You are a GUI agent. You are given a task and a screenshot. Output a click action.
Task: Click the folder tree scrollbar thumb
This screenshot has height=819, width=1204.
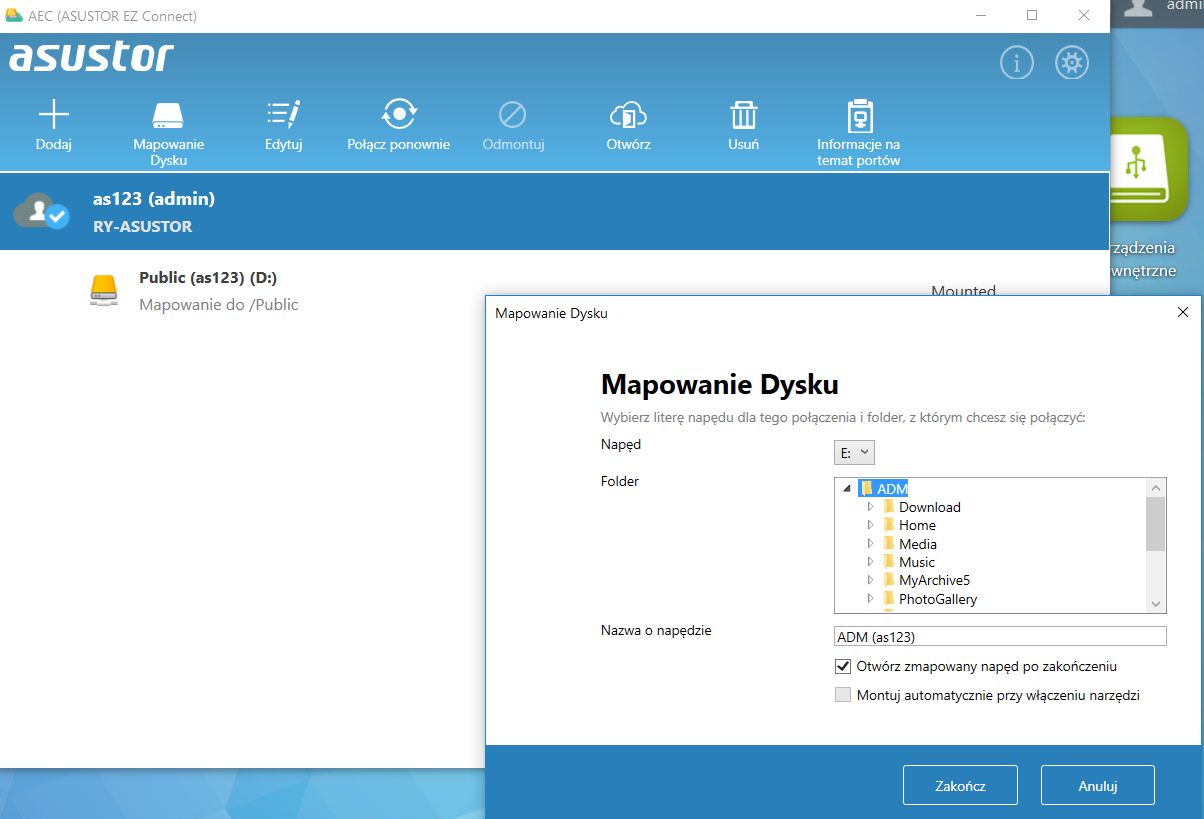[x=1156, y=524]
